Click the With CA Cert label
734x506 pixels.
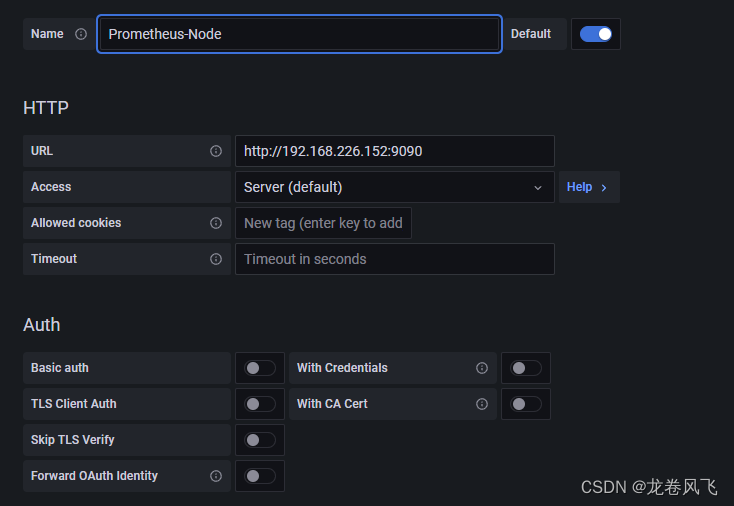[332, 404]
